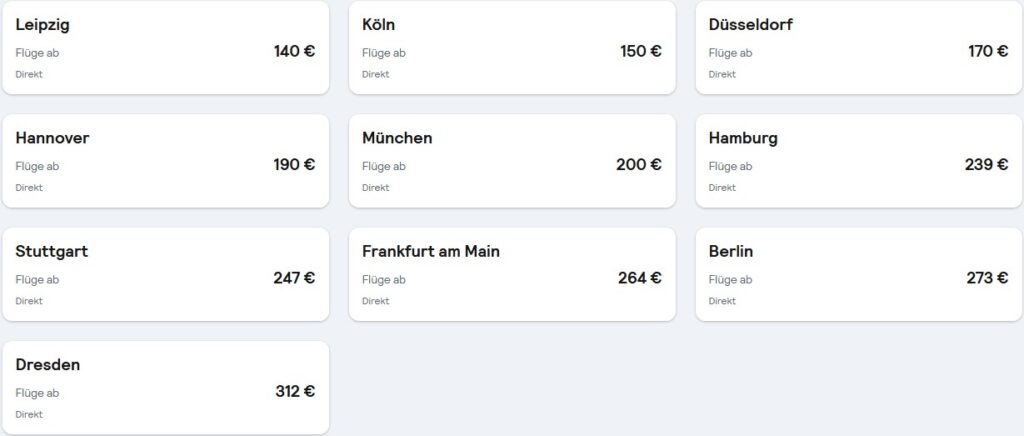Choose the Hannover flight offer

pyautogui.click(x=166, y=161)
